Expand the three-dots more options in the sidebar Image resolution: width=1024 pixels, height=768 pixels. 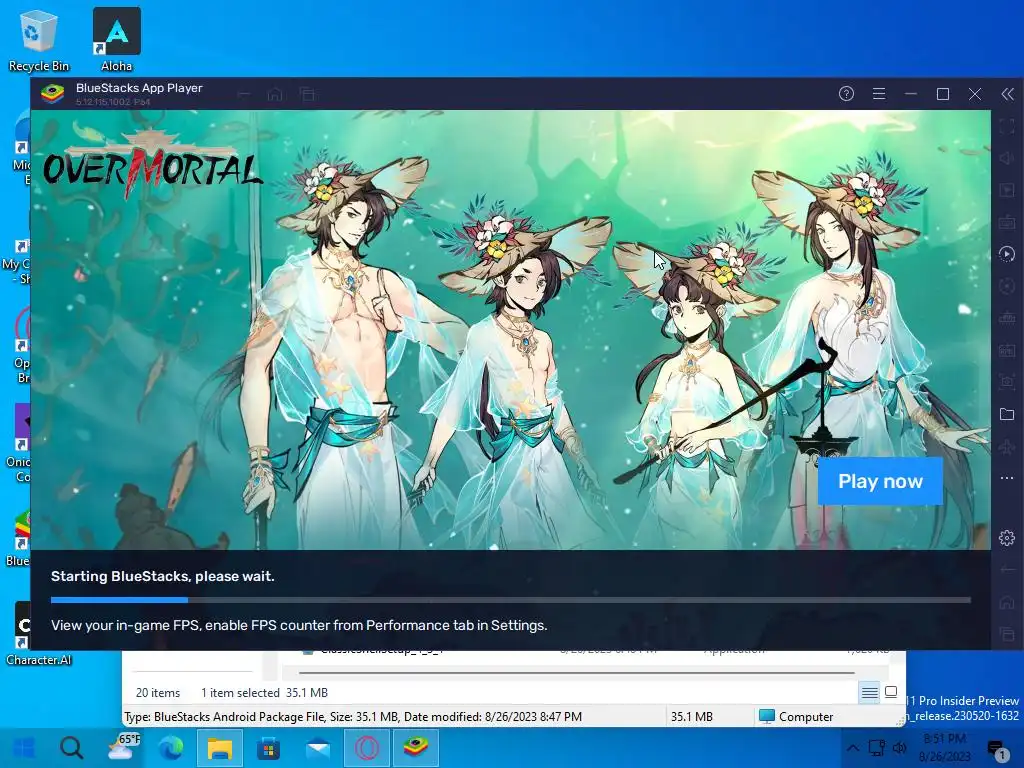[1007, 478]
